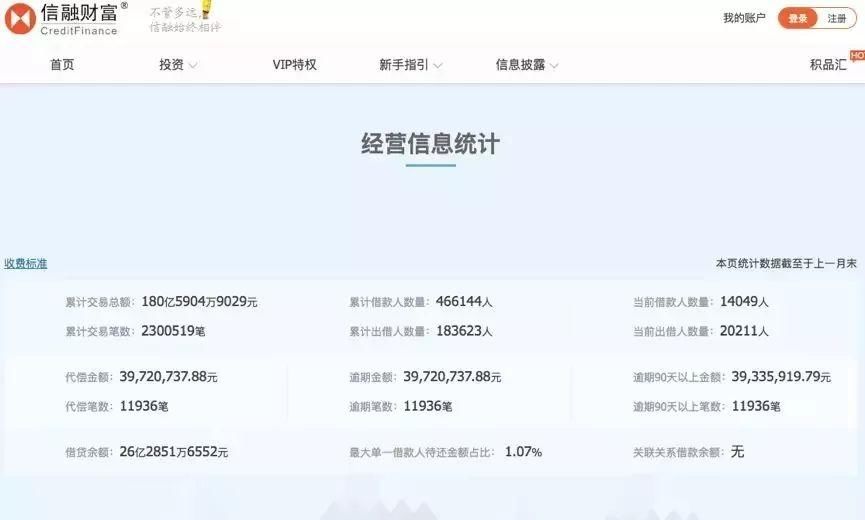865x520 pixels.
Task: Click the 关联关系借款余额 label
Action: (679, 453)
